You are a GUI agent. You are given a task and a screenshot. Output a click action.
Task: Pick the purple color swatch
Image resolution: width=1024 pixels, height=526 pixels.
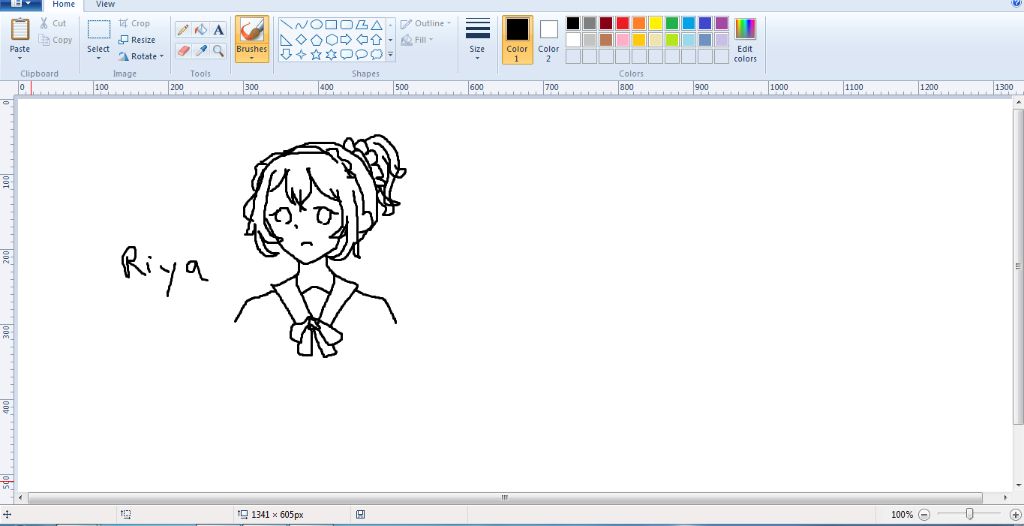[722, 24]
